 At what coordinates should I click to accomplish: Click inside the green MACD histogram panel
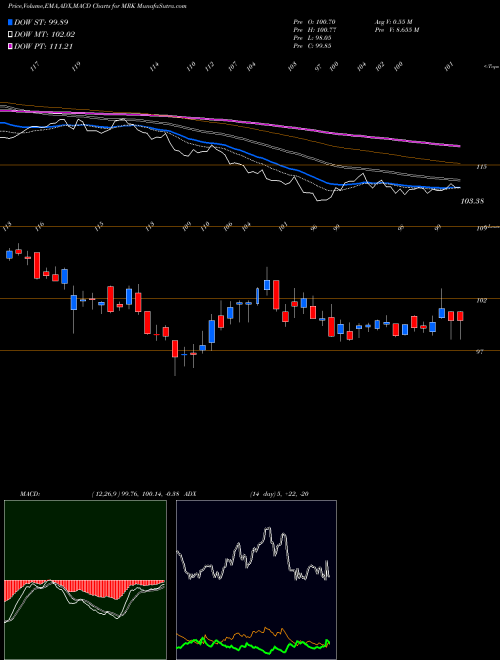click(85, 580)
